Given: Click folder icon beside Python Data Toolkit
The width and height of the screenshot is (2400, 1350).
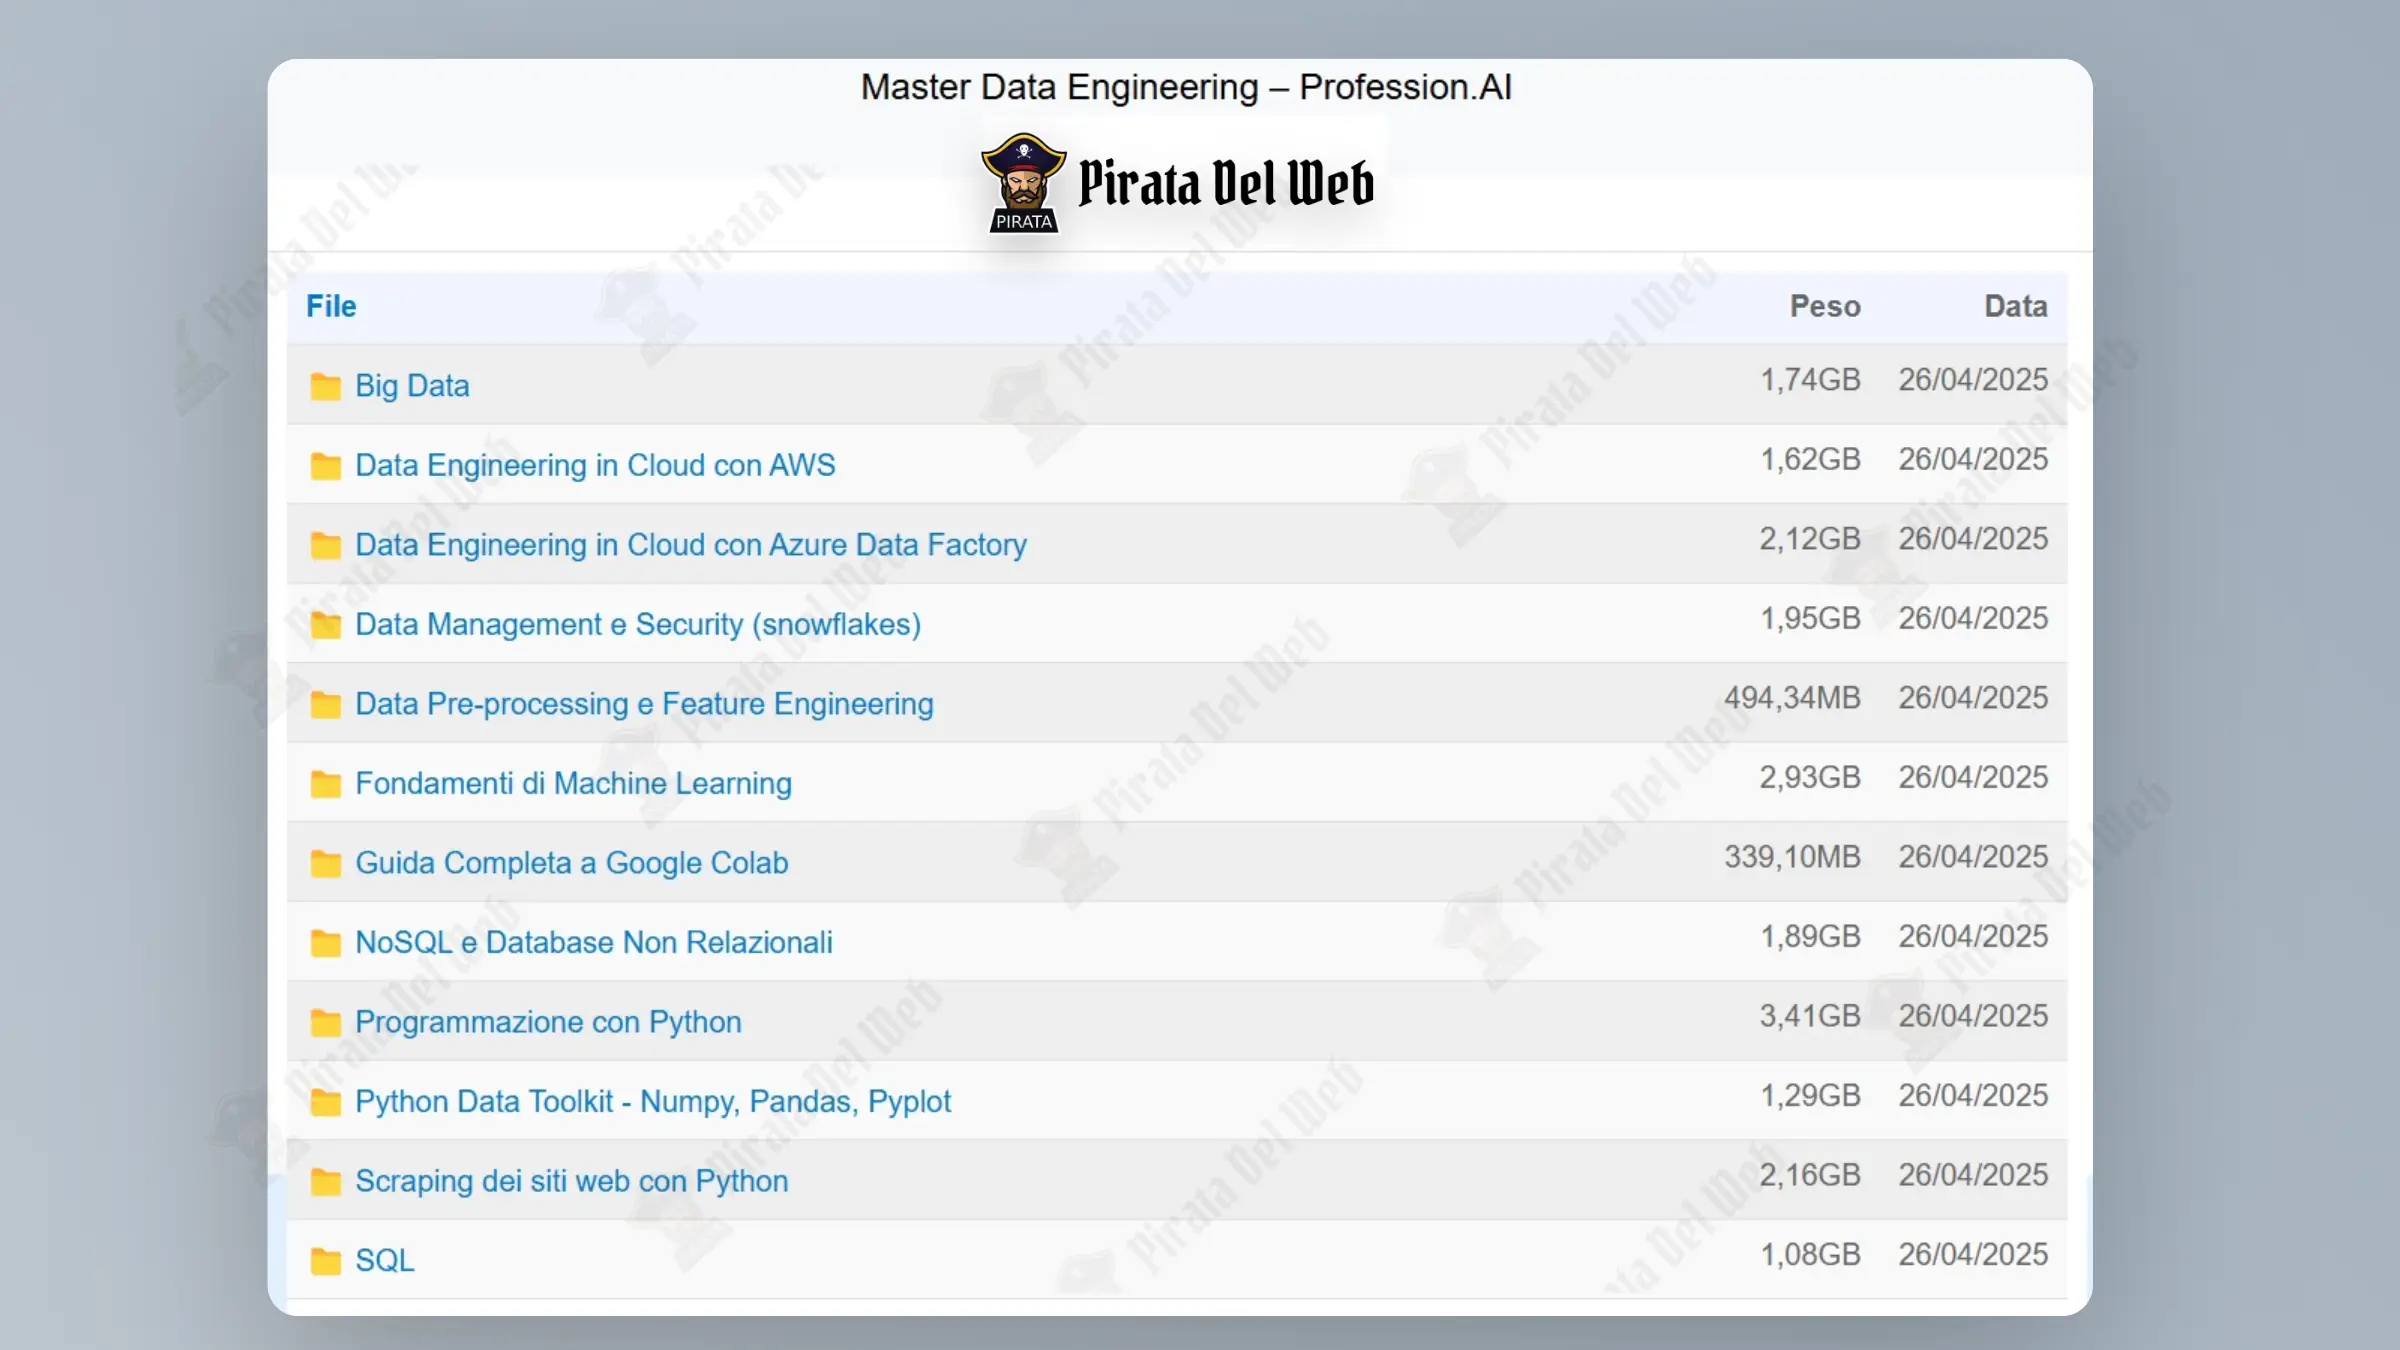Looking at the screenshot, I should click(325, 1102).
